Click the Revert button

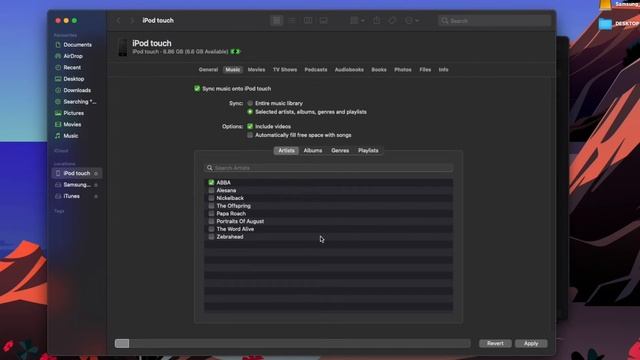click(495, 344)
